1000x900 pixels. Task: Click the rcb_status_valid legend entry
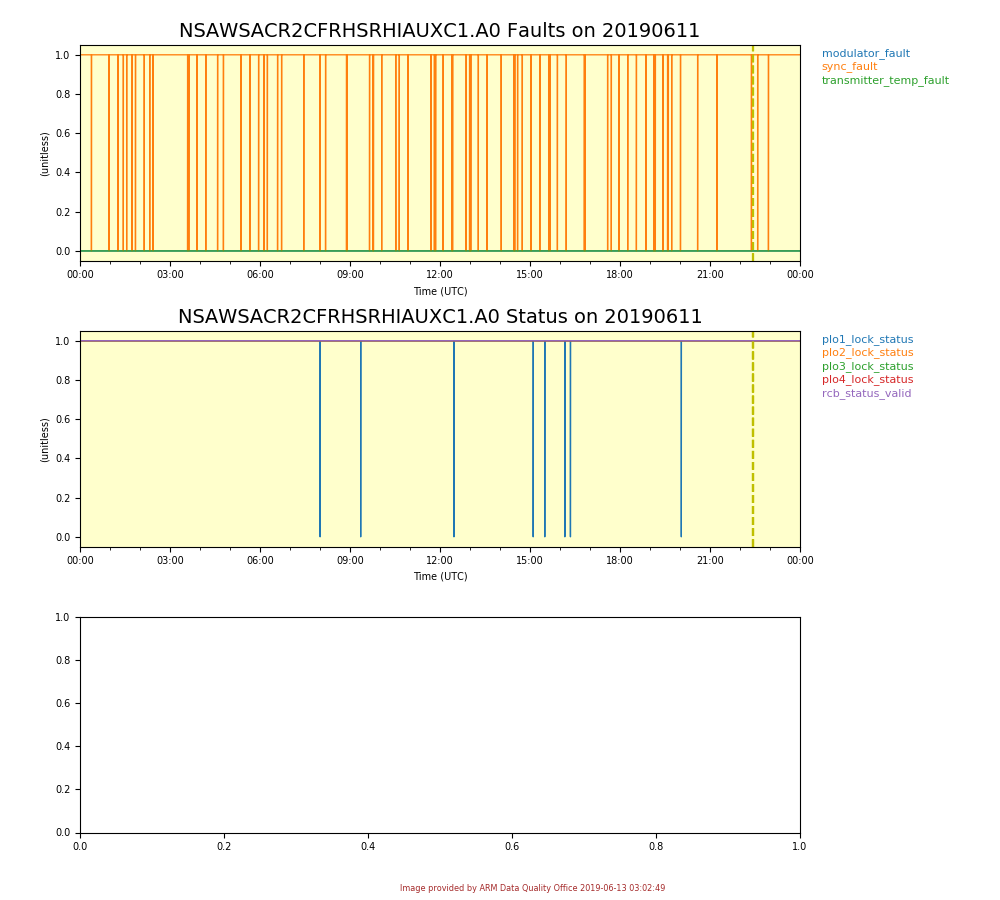tap(866, 393)
